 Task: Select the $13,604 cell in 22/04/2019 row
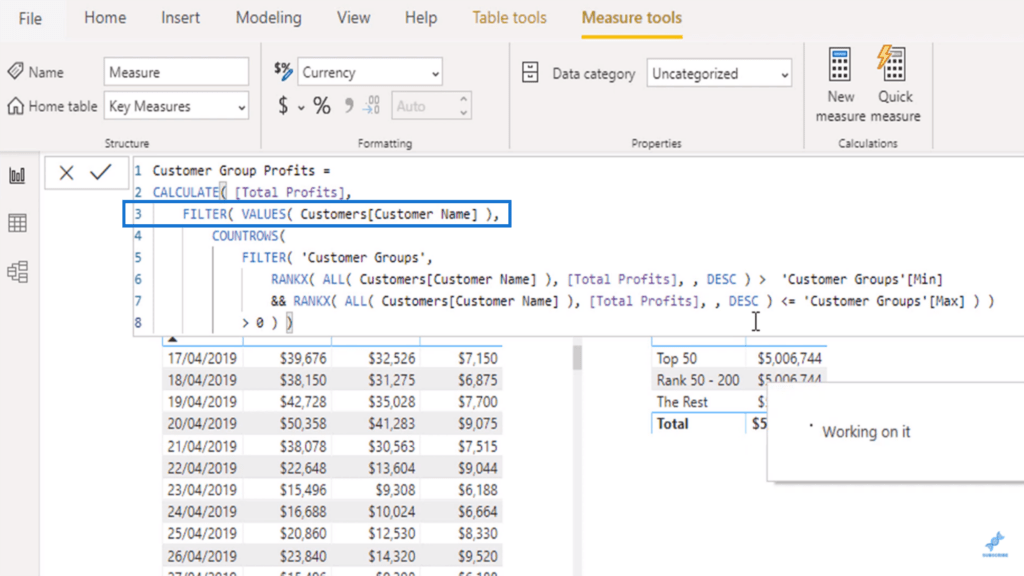click(391, 468)
